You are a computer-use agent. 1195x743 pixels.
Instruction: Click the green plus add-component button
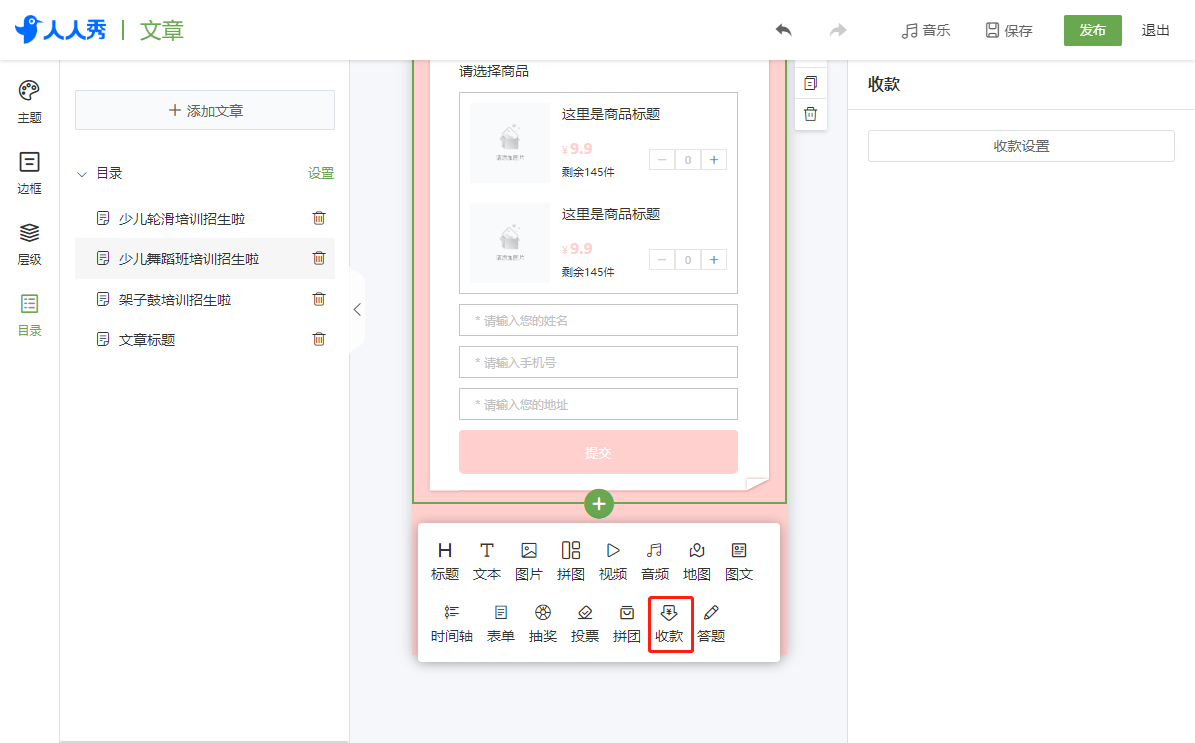tap(599, 504)
